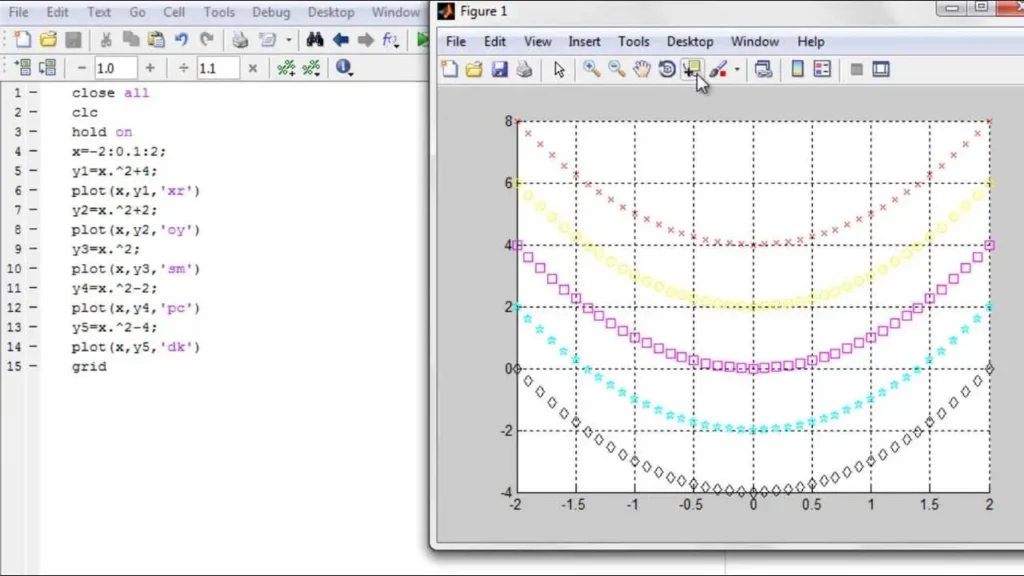Click the Evaluate Cell icon in cell toolbar
Image resolution: width=1024 pixels, height=576 pixels.
tap(22, 68)
